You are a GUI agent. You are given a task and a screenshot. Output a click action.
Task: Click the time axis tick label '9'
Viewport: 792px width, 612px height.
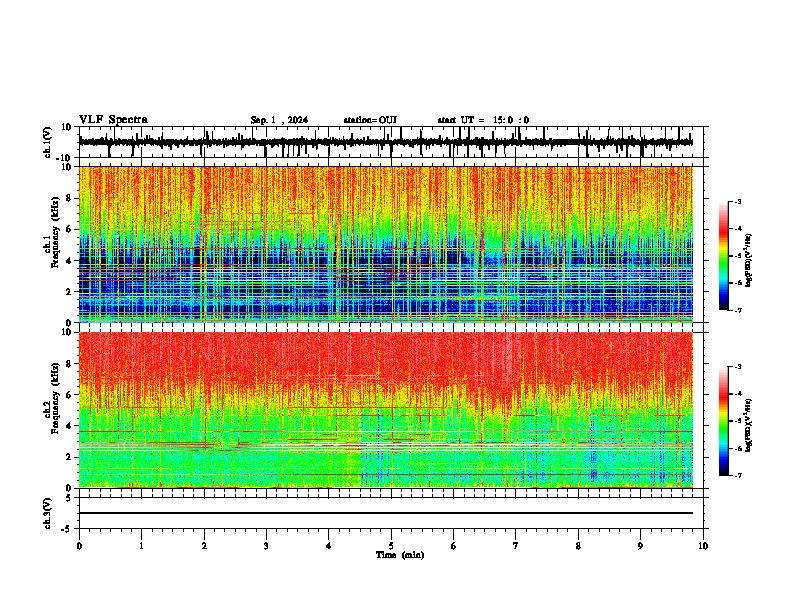tap(640, 546)
